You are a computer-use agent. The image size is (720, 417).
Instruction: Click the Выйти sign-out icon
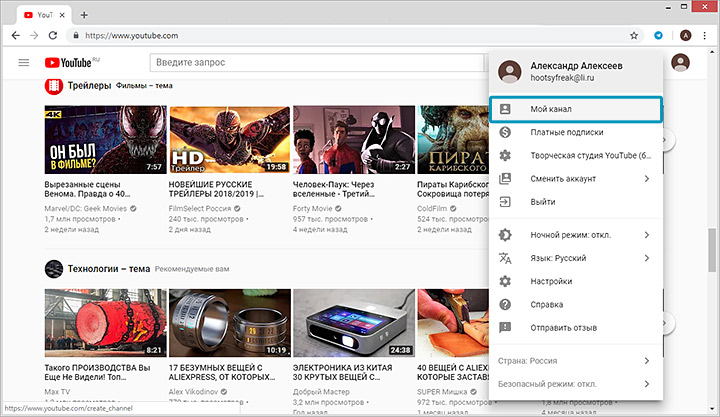[505, 202]
